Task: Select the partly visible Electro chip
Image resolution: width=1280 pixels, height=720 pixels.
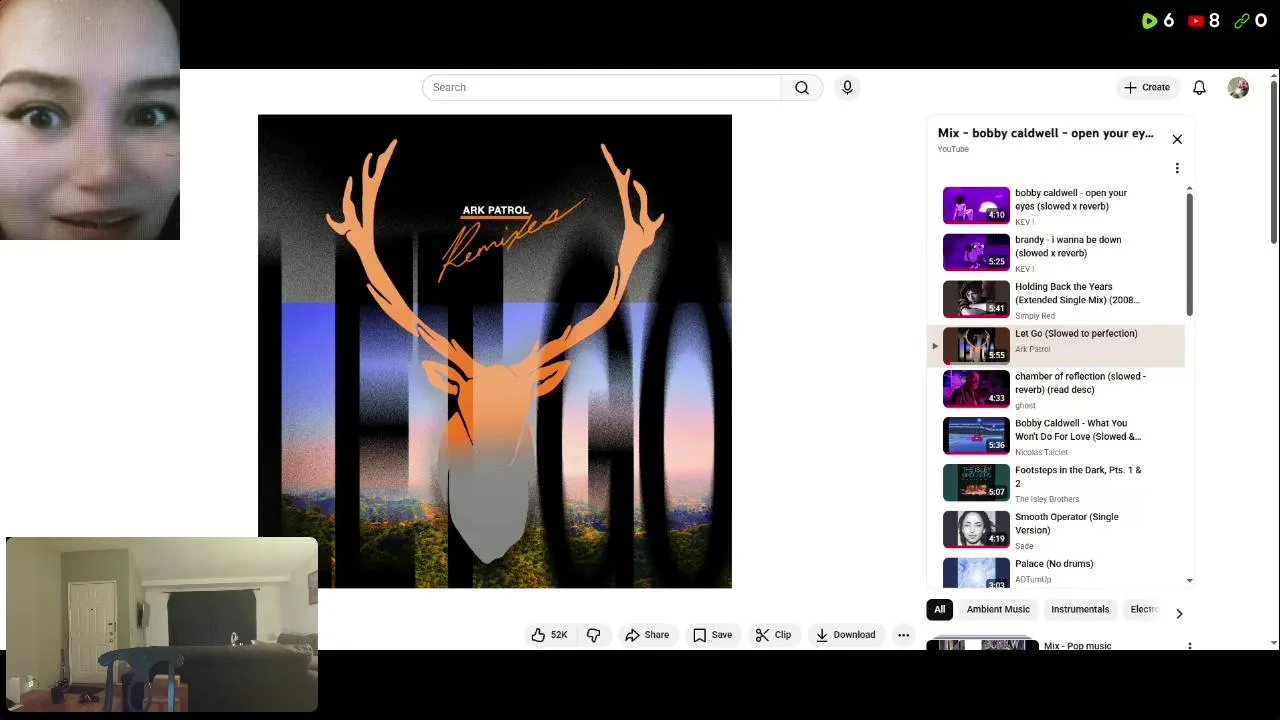Action: pyautogui.click(x=1144, y=610)
